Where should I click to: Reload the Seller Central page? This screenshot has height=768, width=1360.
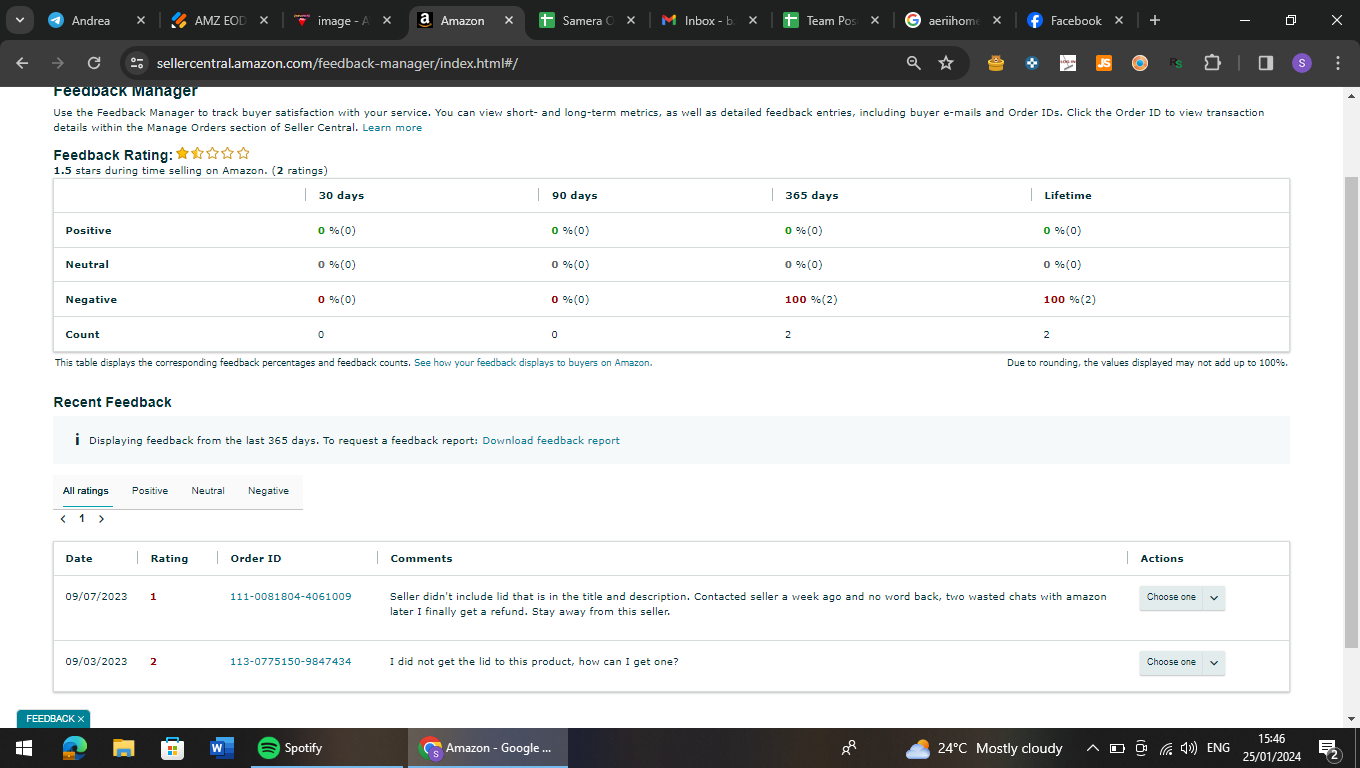(94, 63)
